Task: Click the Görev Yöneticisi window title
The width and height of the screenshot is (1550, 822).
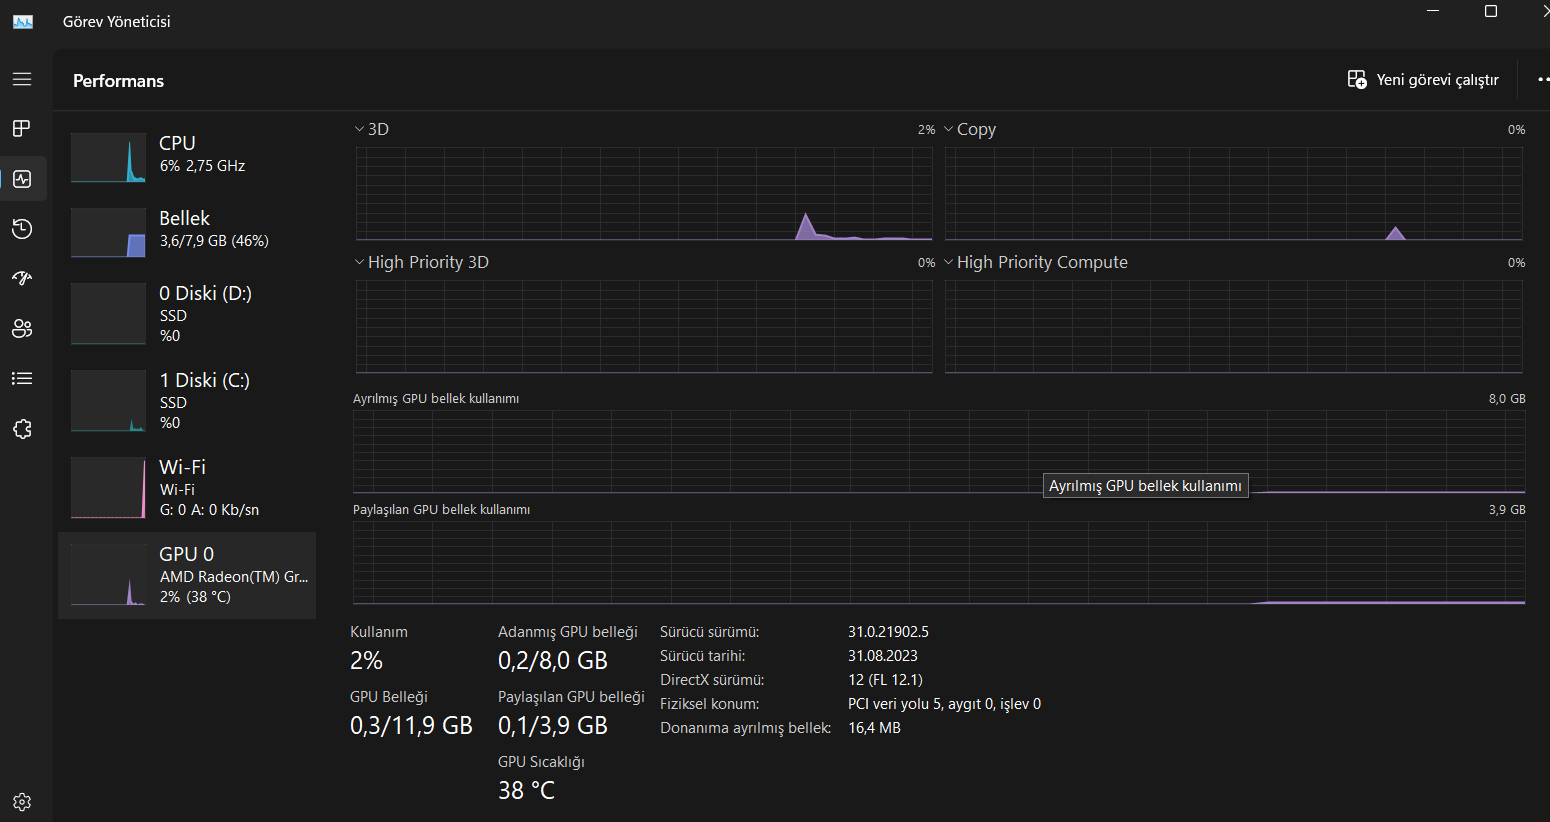Action: 116,22
